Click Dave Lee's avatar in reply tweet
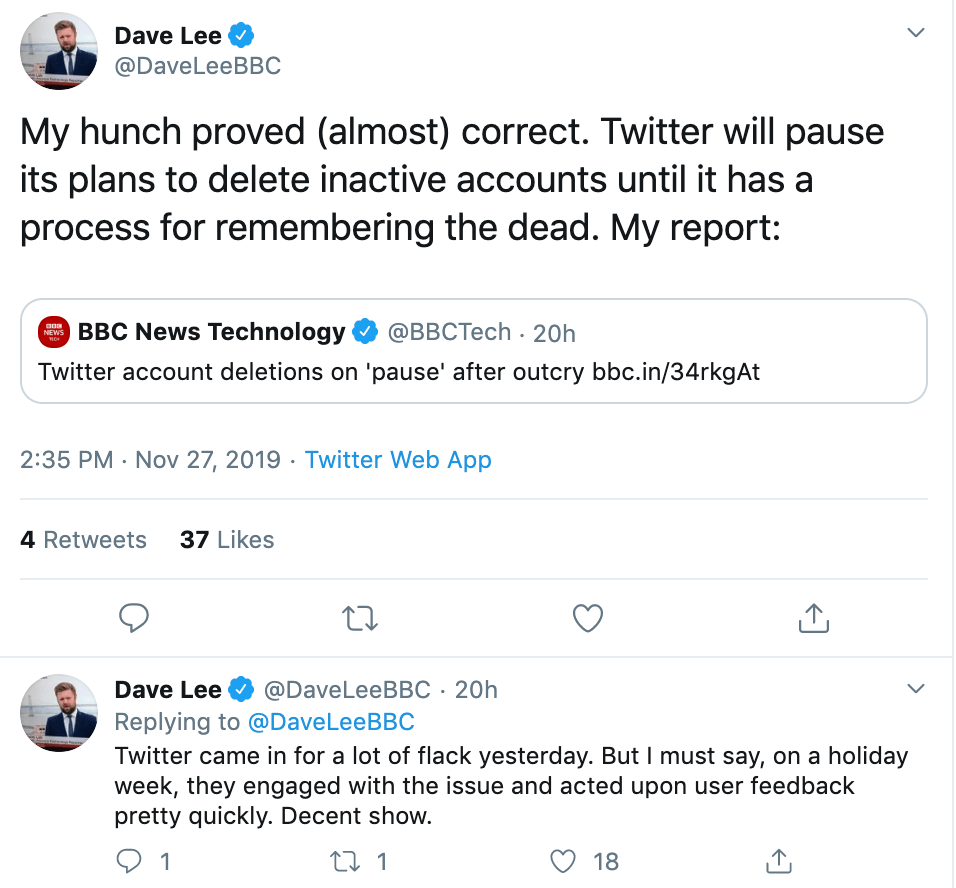Viewport: 956px width, 888px height. click(59, 712)
